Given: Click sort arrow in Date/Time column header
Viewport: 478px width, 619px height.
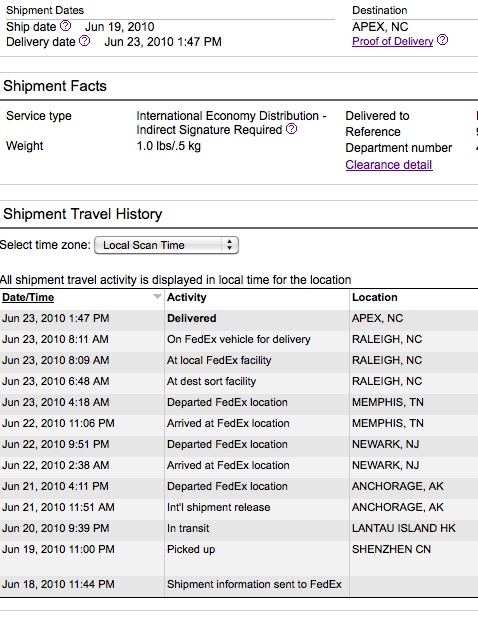Looking at the screenshot, I should [x=157, y=297].
